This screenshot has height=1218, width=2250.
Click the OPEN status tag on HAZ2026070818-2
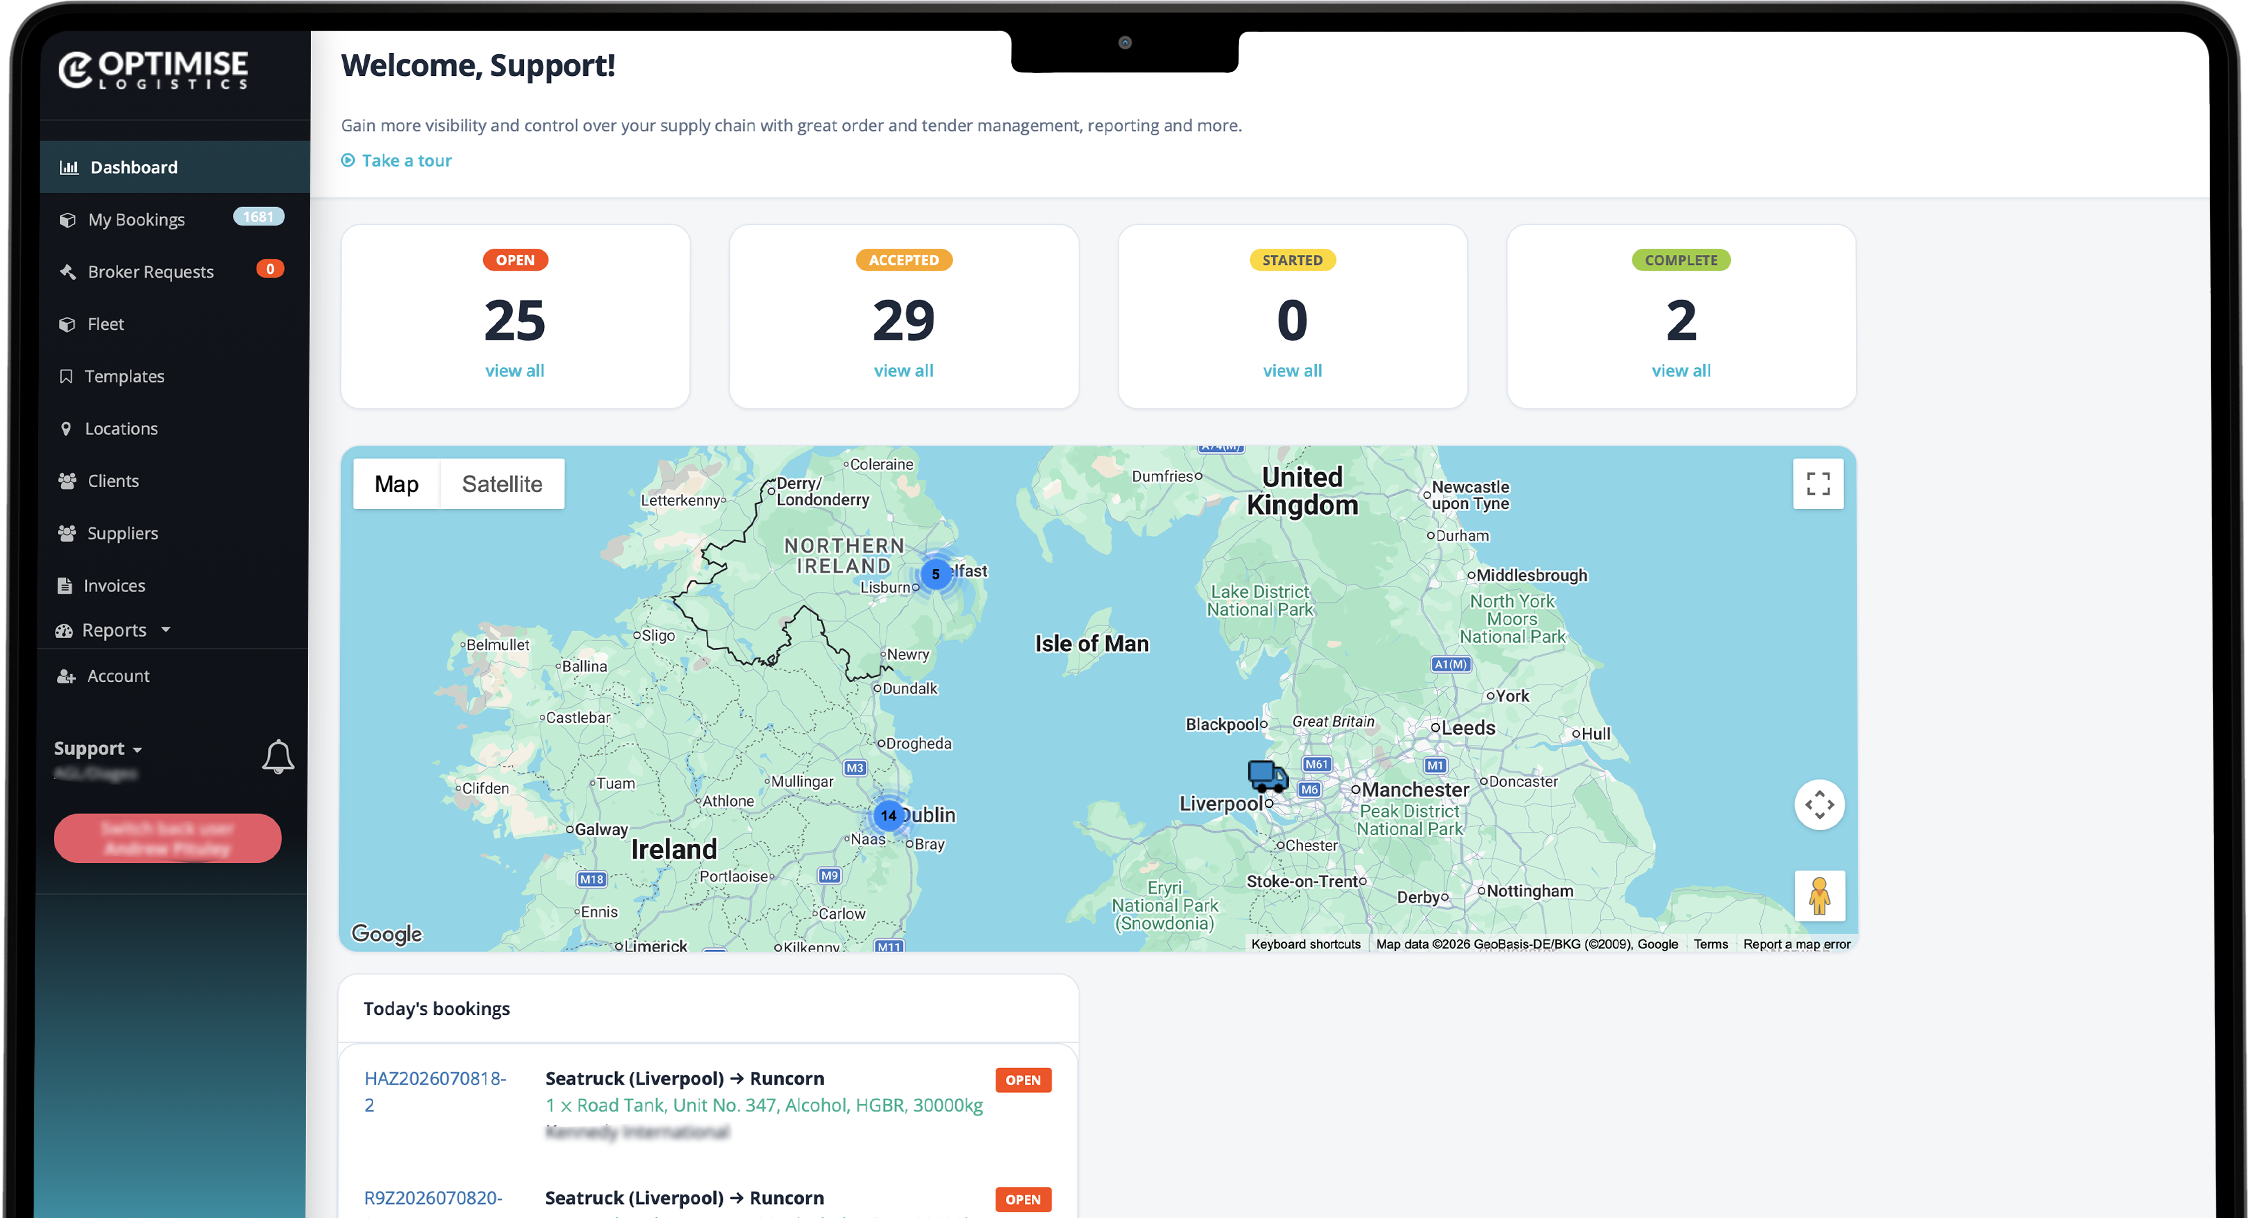pyautogui.click(x=1023, y=1080)
